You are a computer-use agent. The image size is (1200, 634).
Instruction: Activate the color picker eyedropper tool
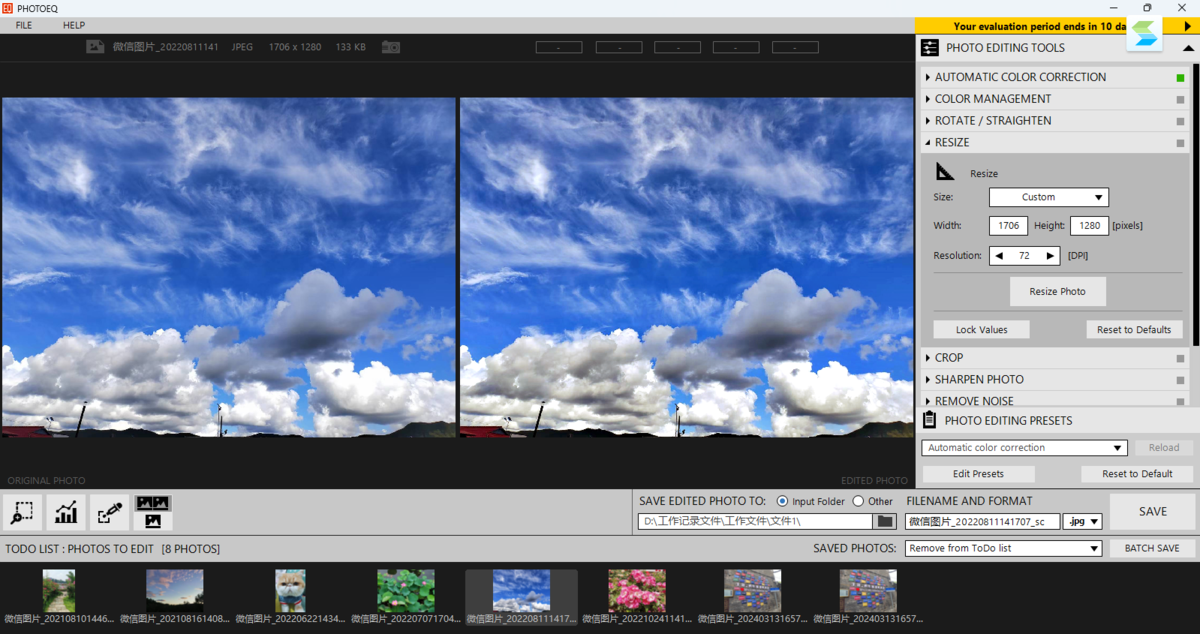click(x=109, y=513)
